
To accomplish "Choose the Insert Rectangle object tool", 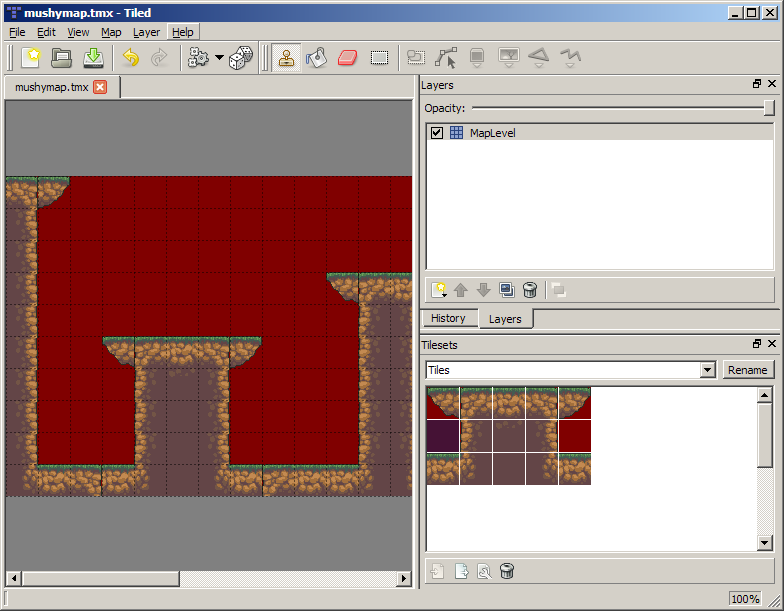I will coord(477,58).
